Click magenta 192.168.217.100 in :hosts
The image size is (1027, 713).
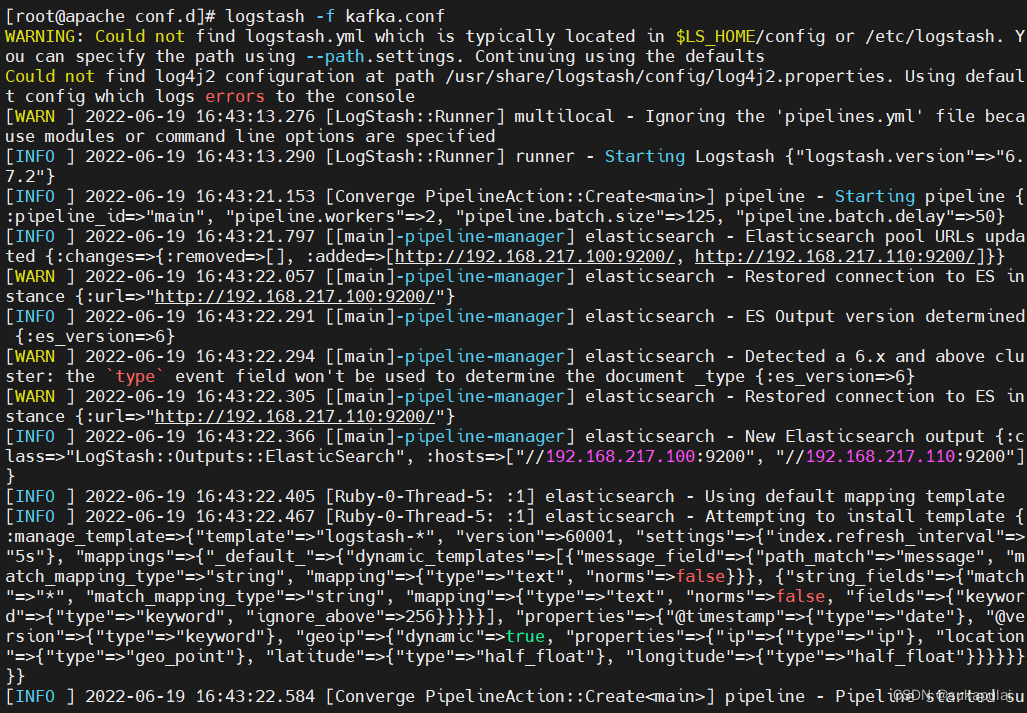click(x=620, y=456)
